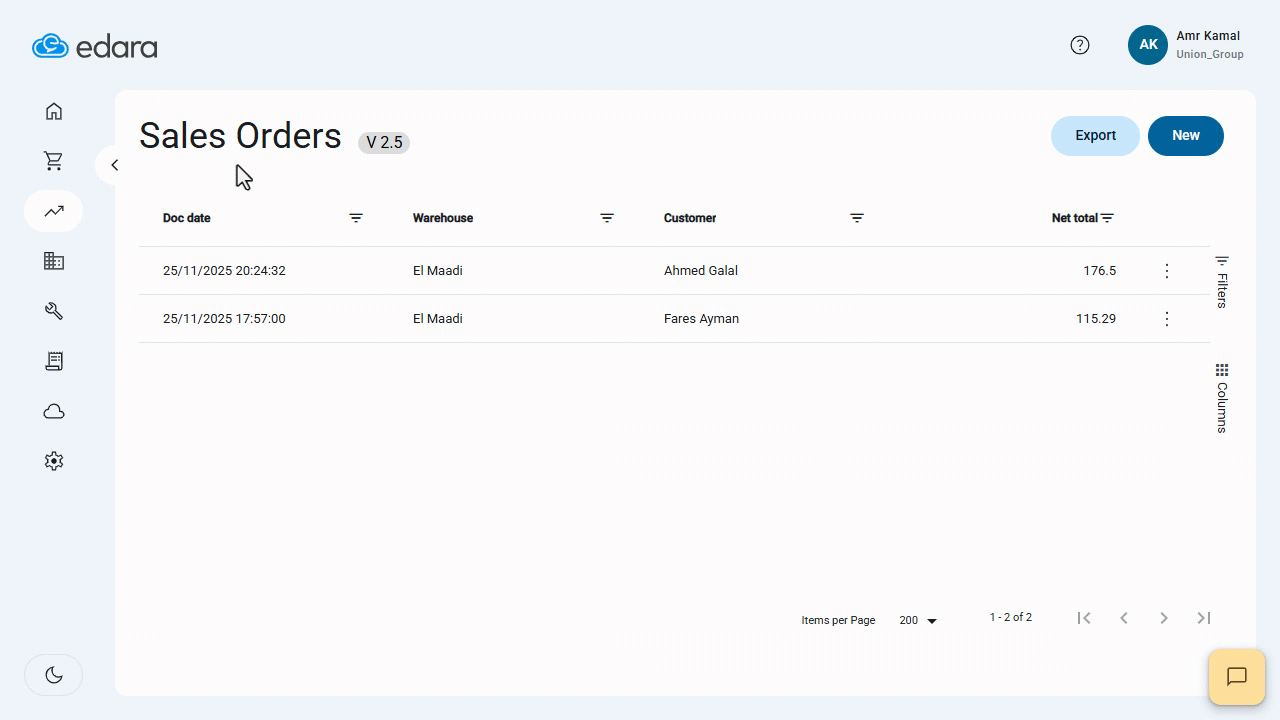1280x720 pixels.
Task: Open the receipt accounting icon in sidebar
Action: (54, 361)
